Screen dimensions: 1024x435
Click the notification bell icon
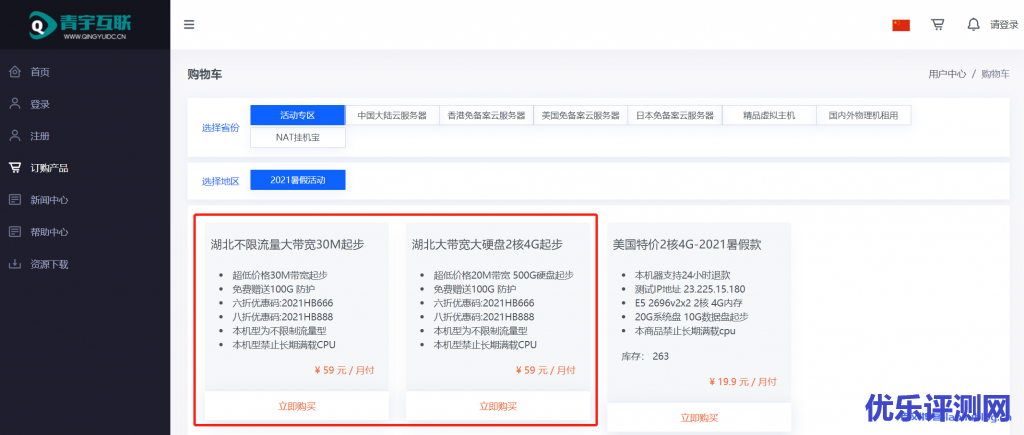coord(973,25)
